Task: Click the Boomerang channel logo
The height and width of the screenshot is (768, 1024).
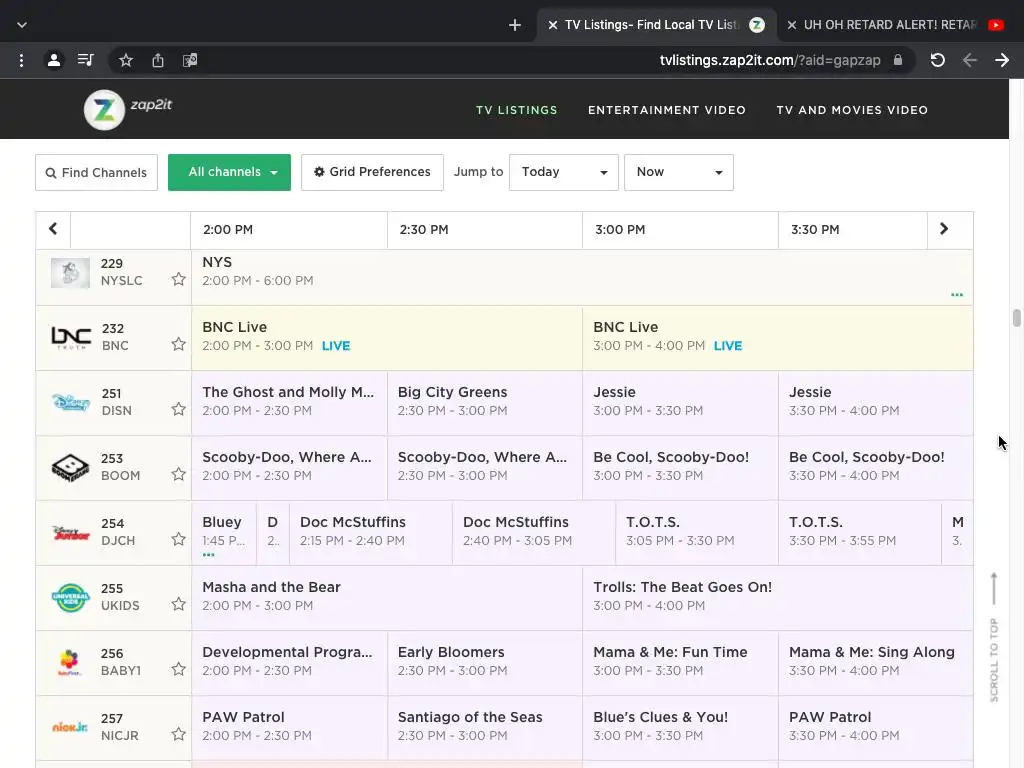Action: pos(71,468)
